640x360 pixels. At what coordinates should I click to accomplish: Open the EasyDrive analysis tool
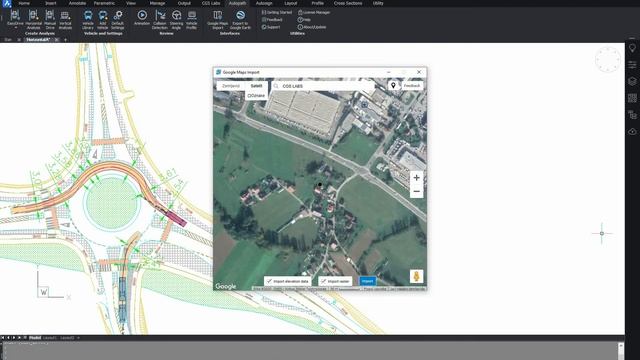tap(15, 18)
